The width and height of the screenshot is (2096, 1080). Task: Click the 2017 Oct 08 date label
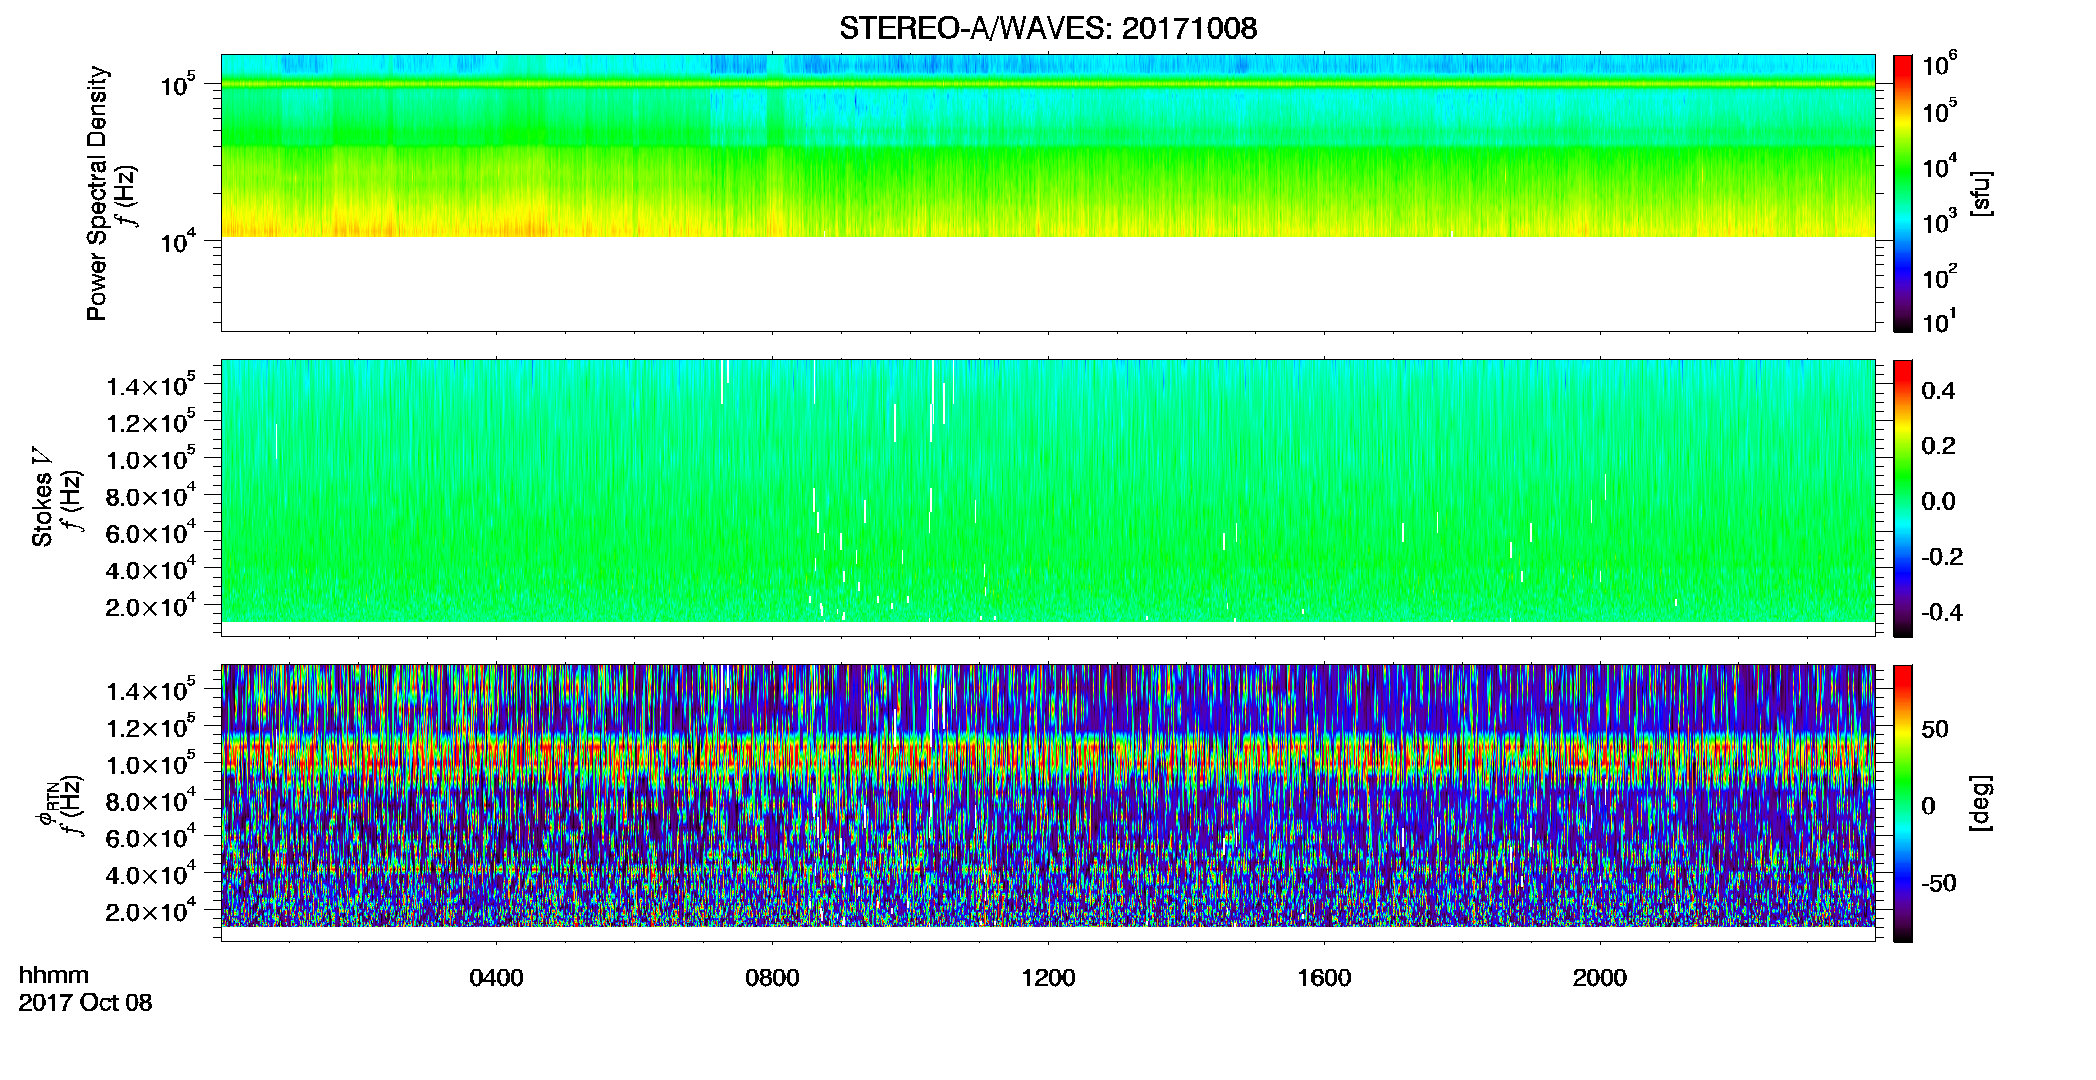point(85,1003)
